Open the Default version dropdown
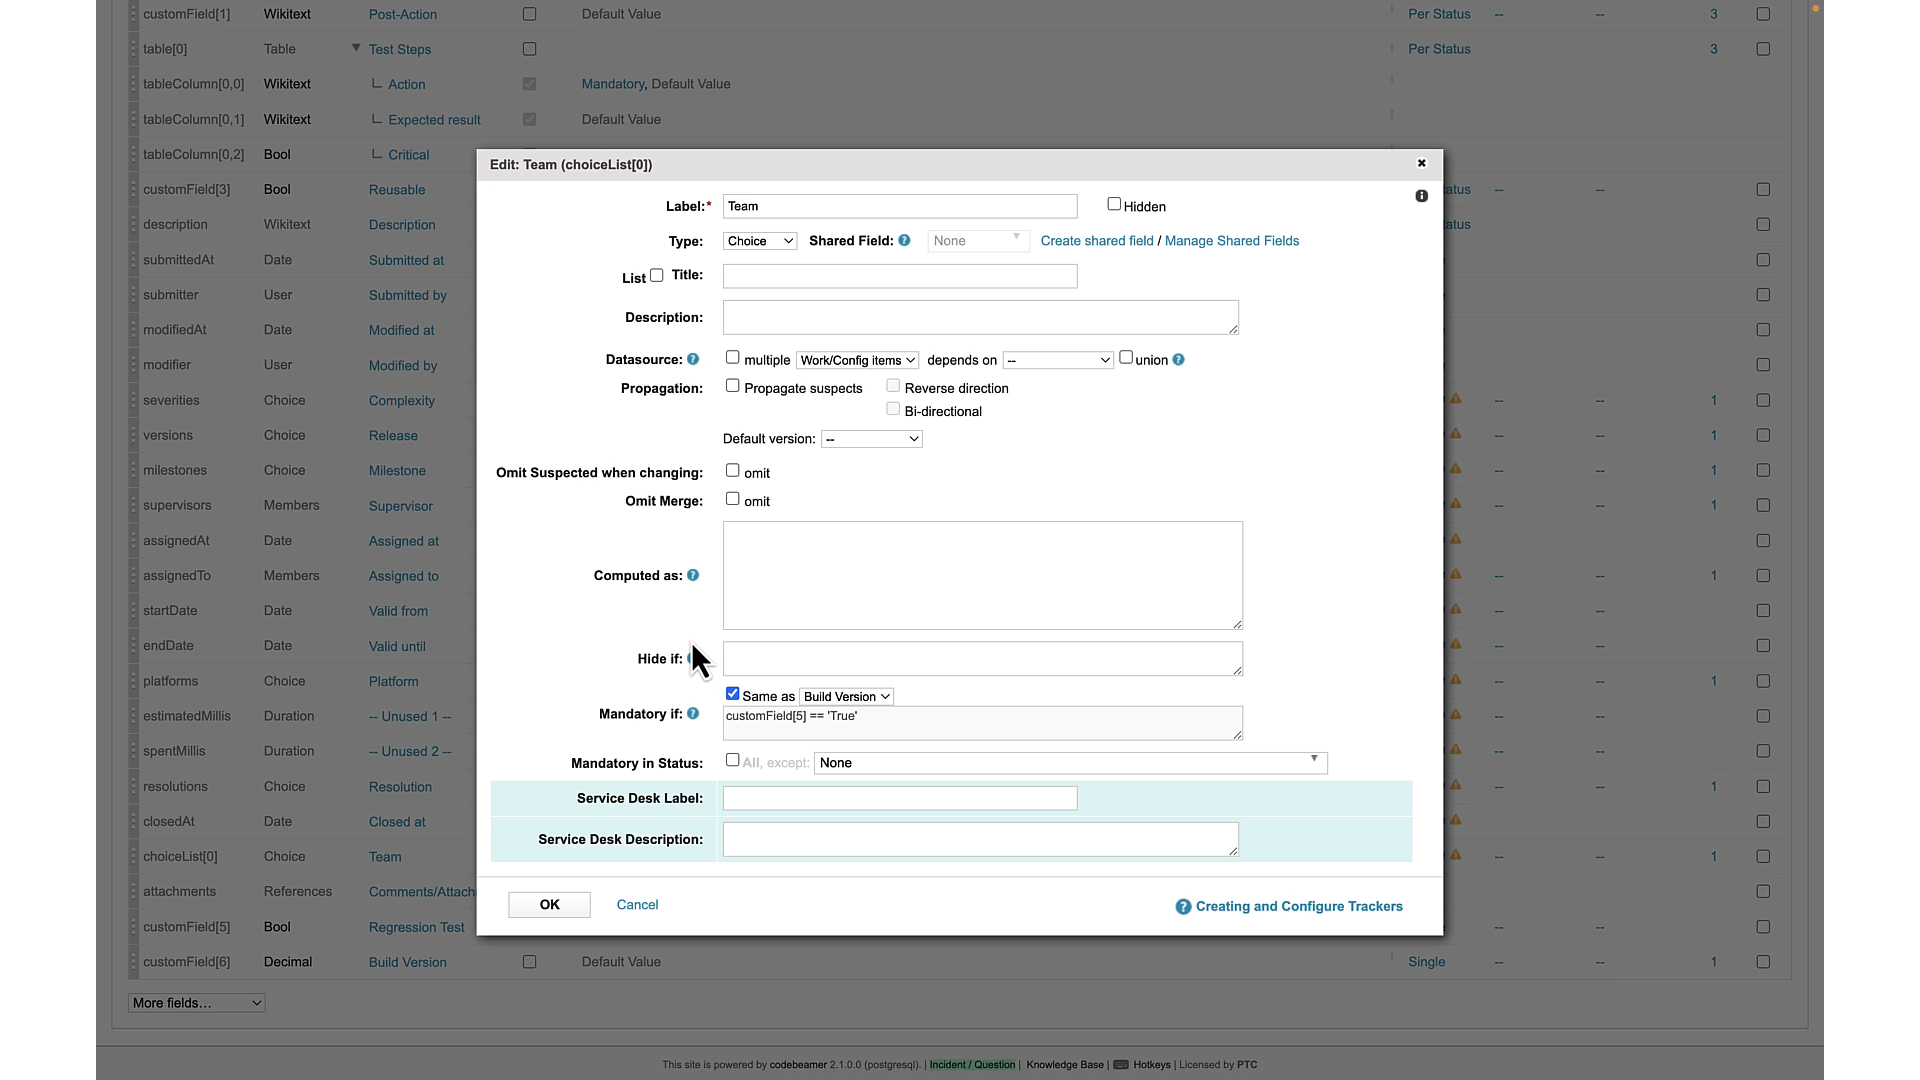Image resolution: width=1920 pixels, height=1080 pixels. tap(870, 438)
